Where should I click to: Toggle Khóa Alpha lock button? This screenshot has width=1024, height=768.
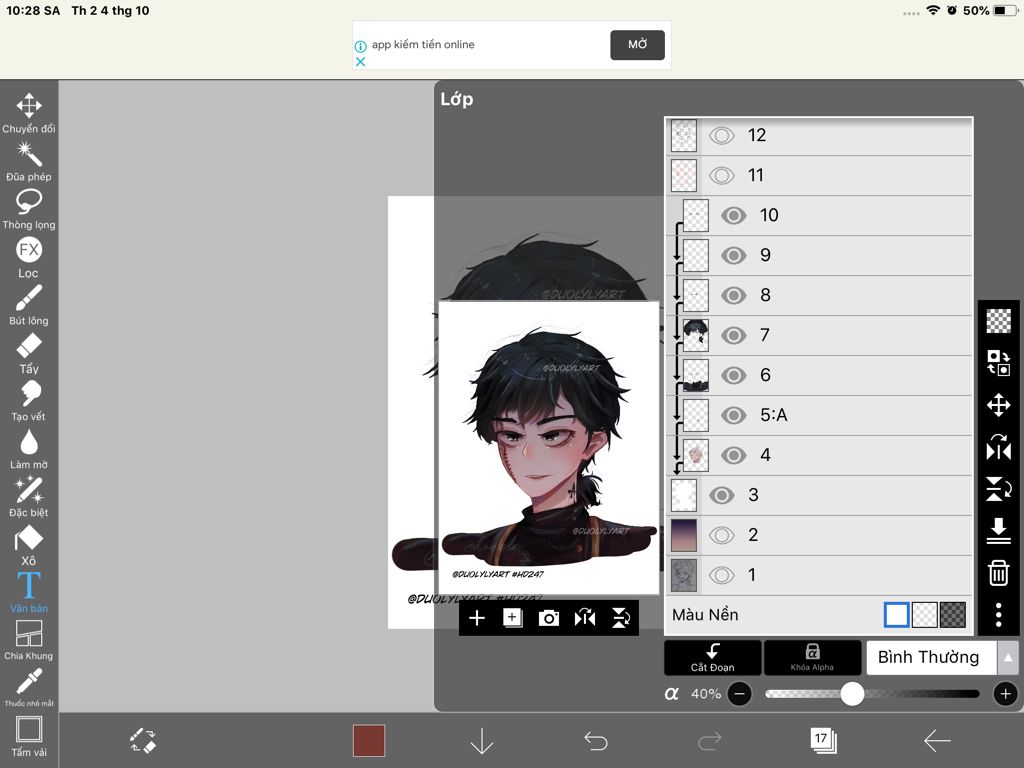tap(812, 658)
